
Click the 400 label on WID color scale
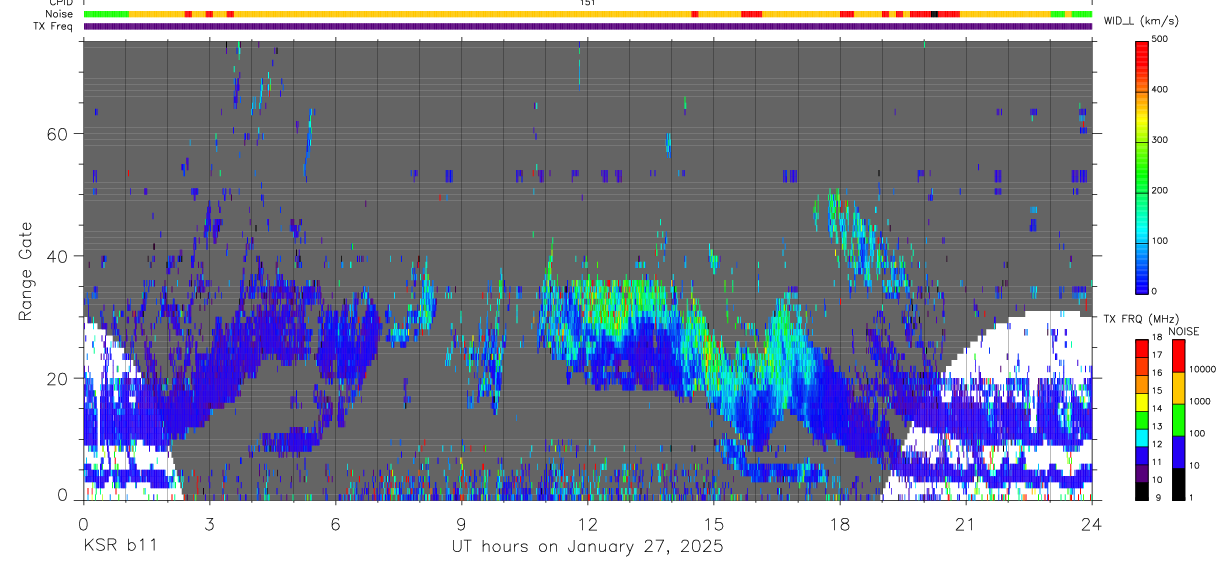1162,90
